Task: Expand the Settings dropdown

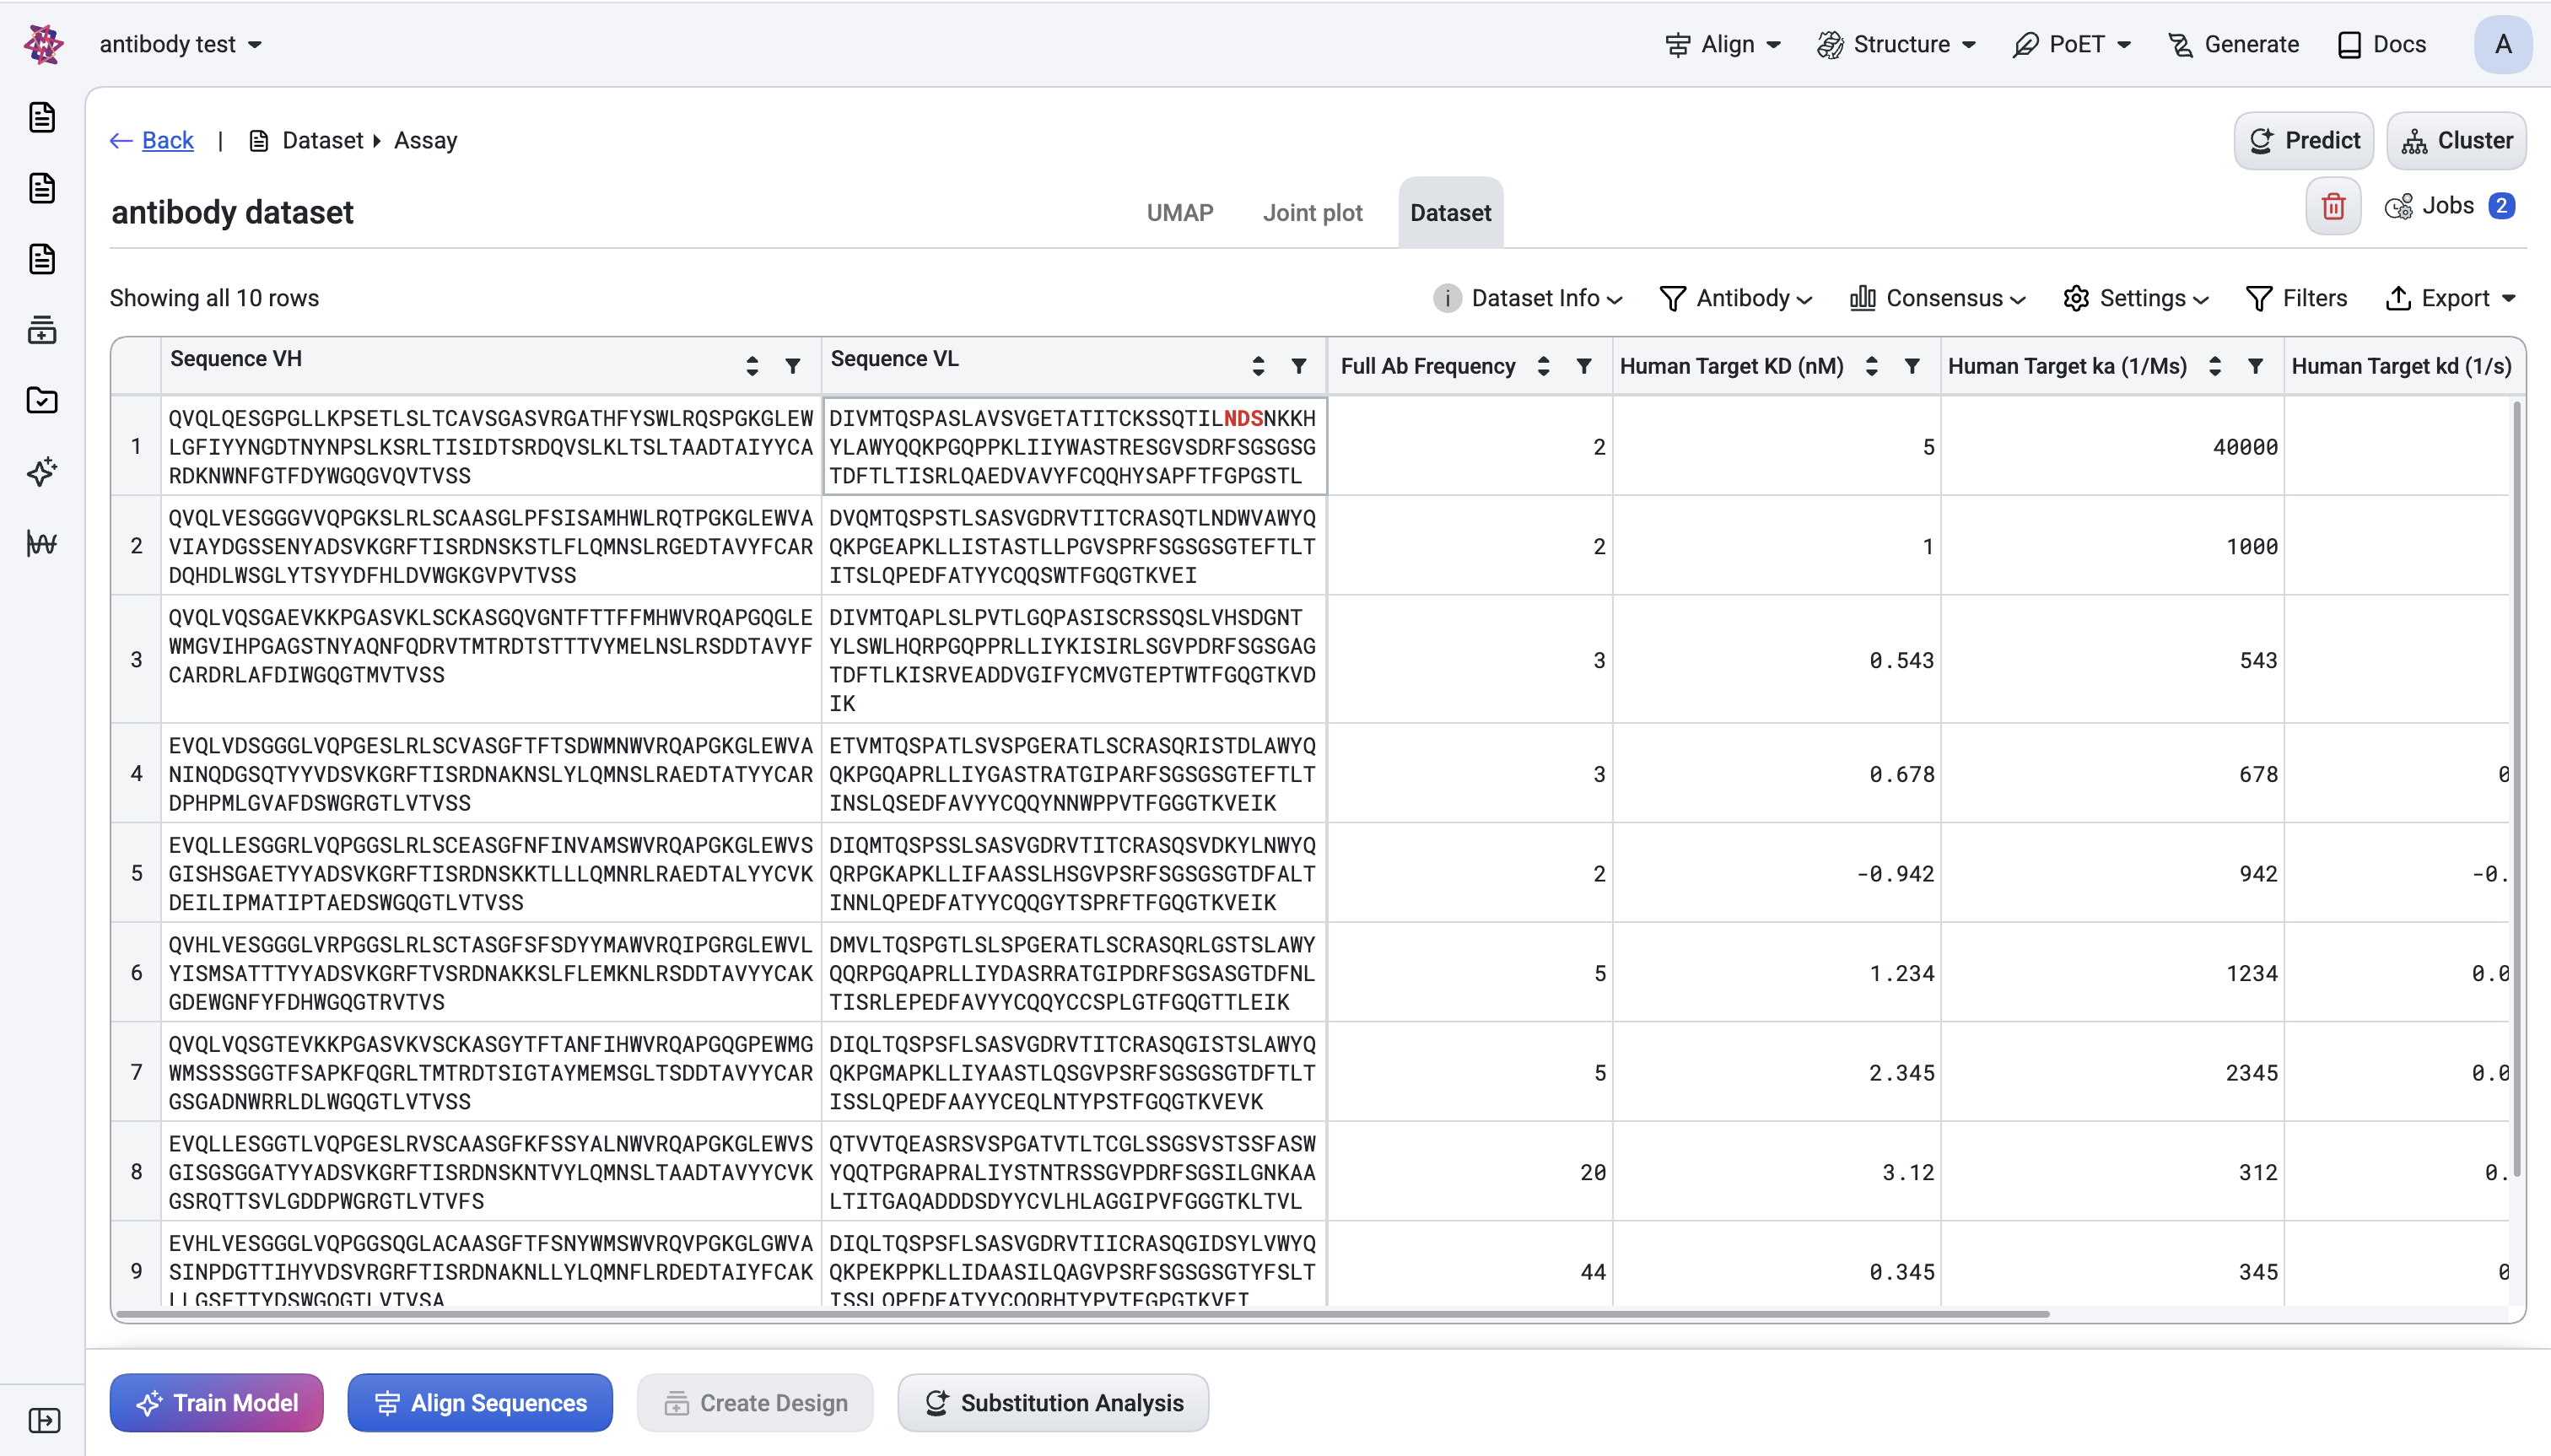Action: pos(2136,298)
